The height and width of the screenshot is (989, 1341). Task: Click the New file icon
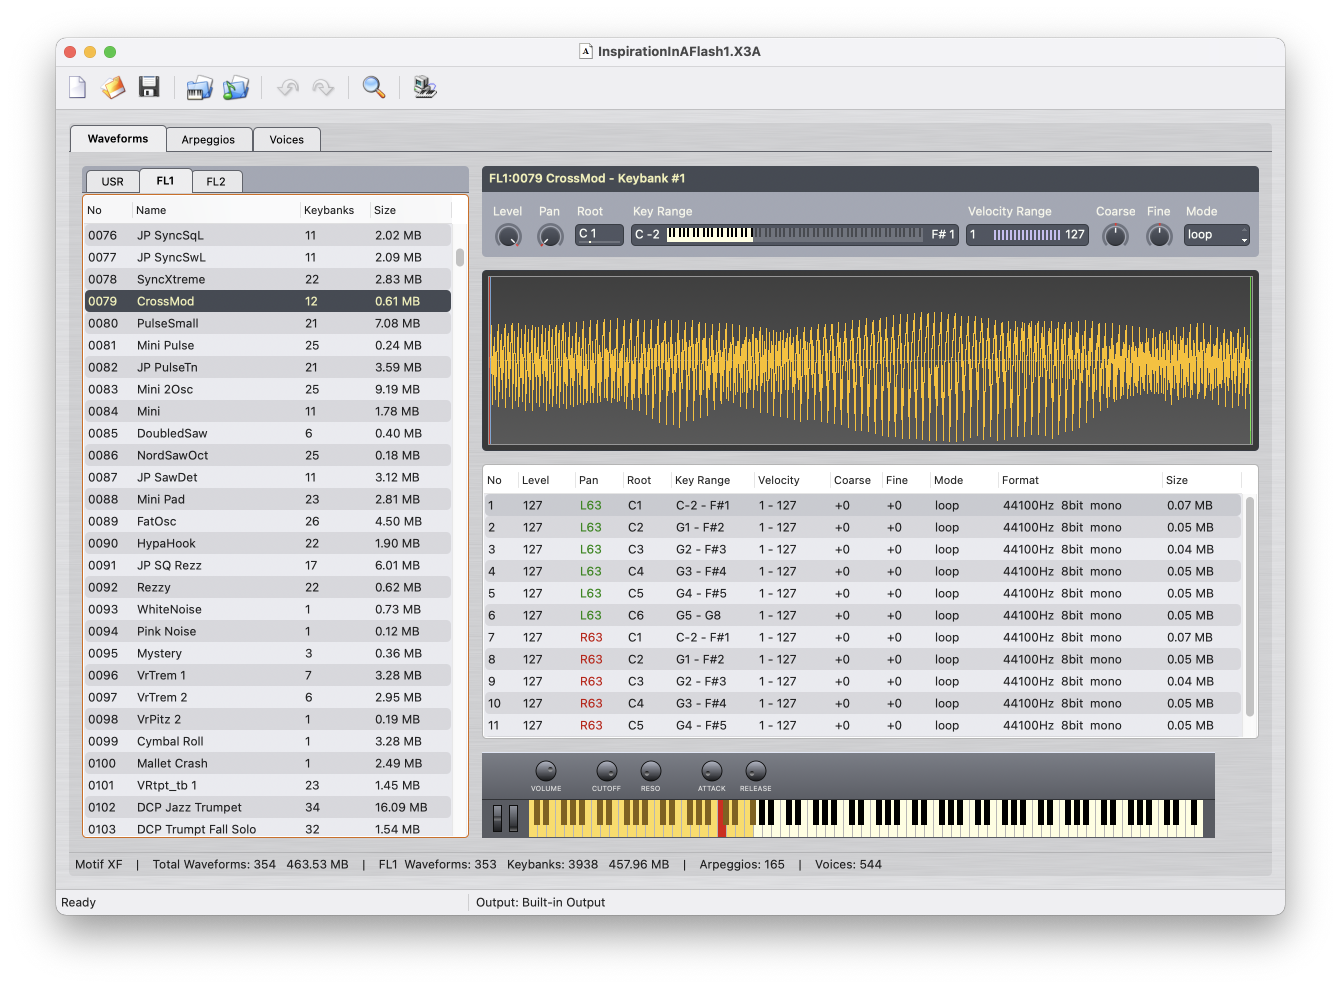click(77, 88)
